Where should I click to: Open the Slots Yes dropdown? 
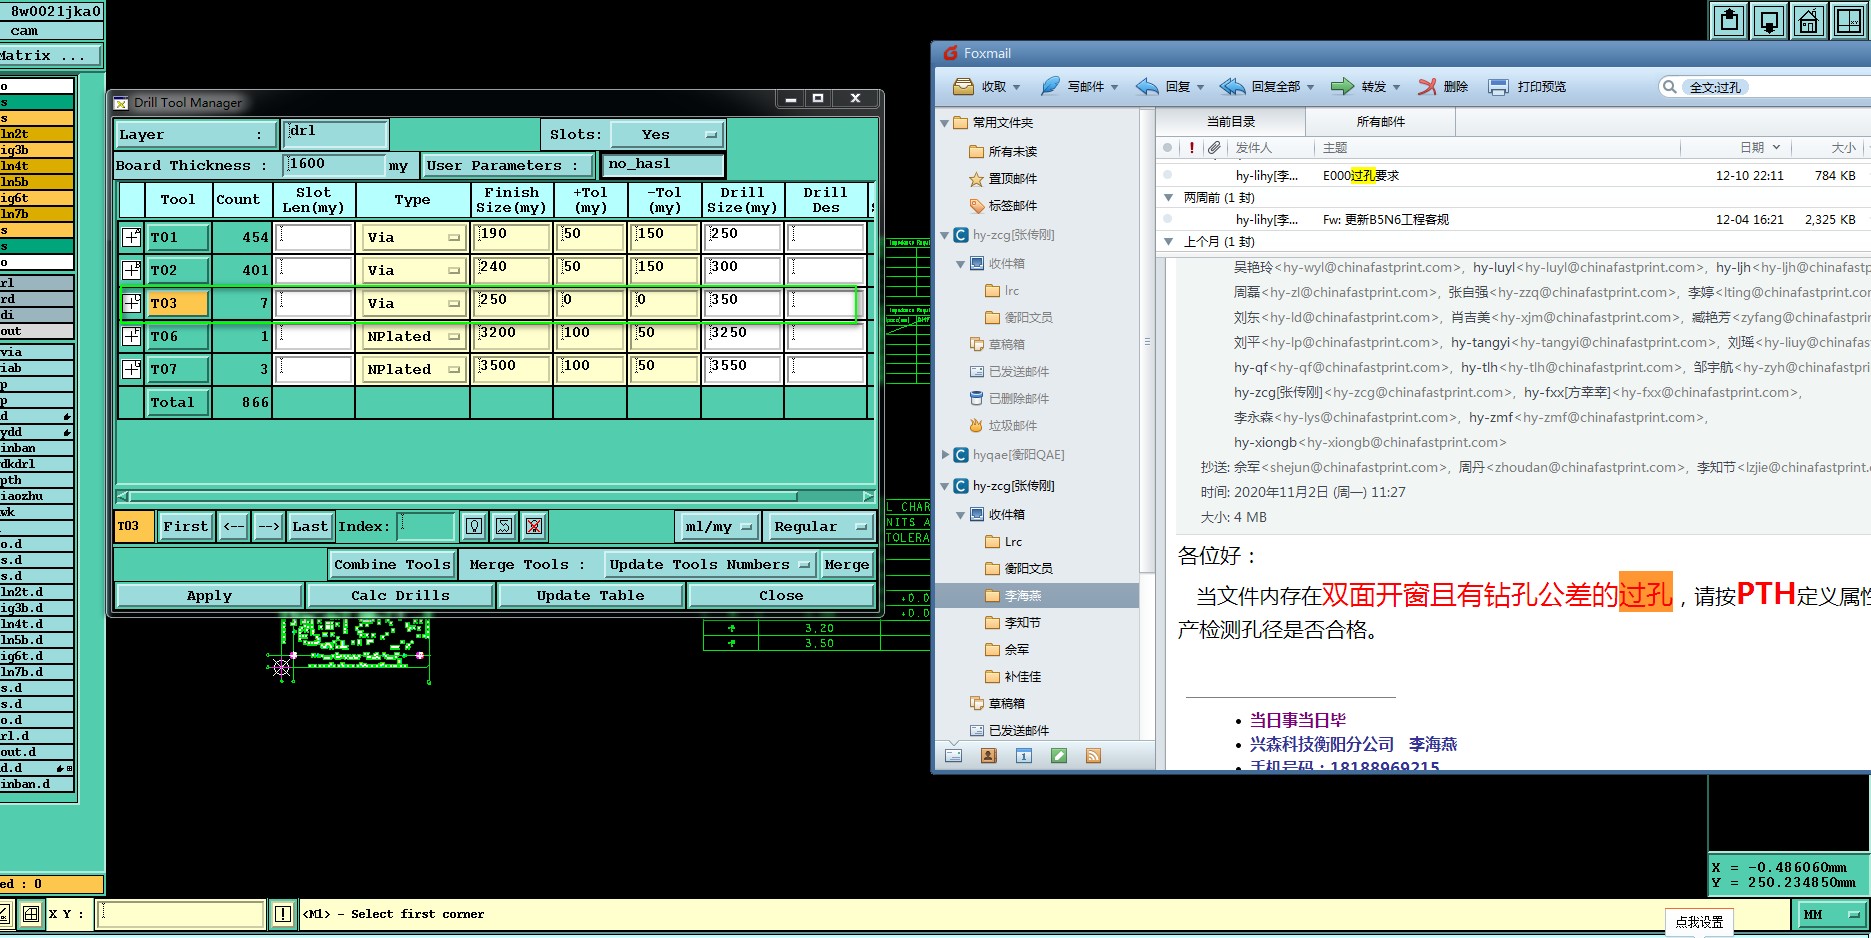point(667,134)
